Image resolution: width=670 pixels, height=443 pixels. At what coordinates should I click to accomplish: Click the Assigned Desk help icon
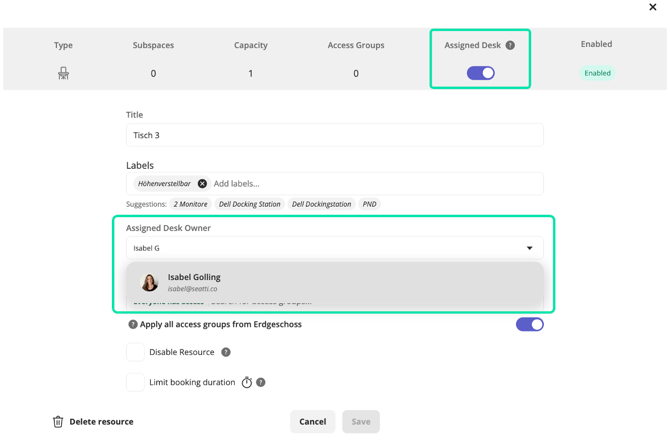click(x=510, y=45)
